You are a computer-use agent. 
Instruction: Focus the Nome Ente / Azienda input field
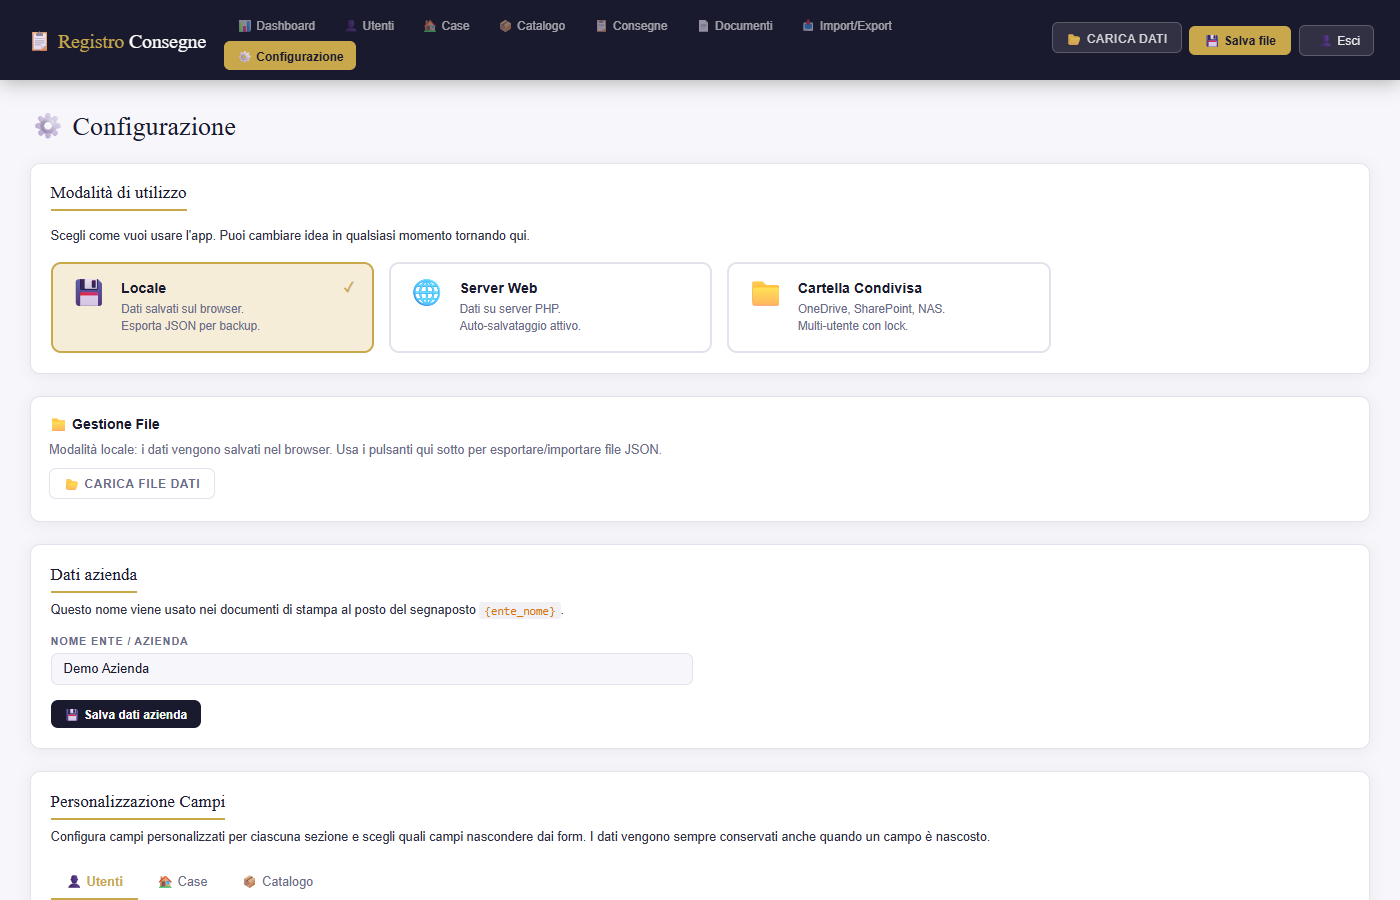pyautogui.click(x=371, y=669)
